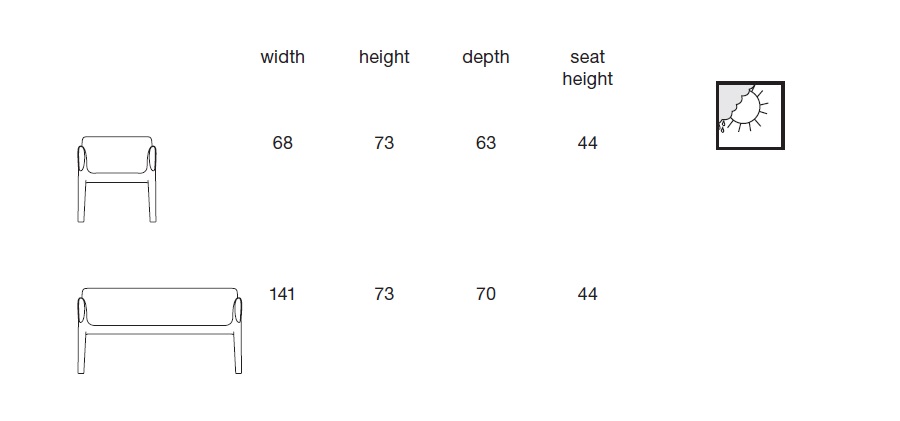
Task: Select the armchair depth value 63
Action: tap(486, 142)
